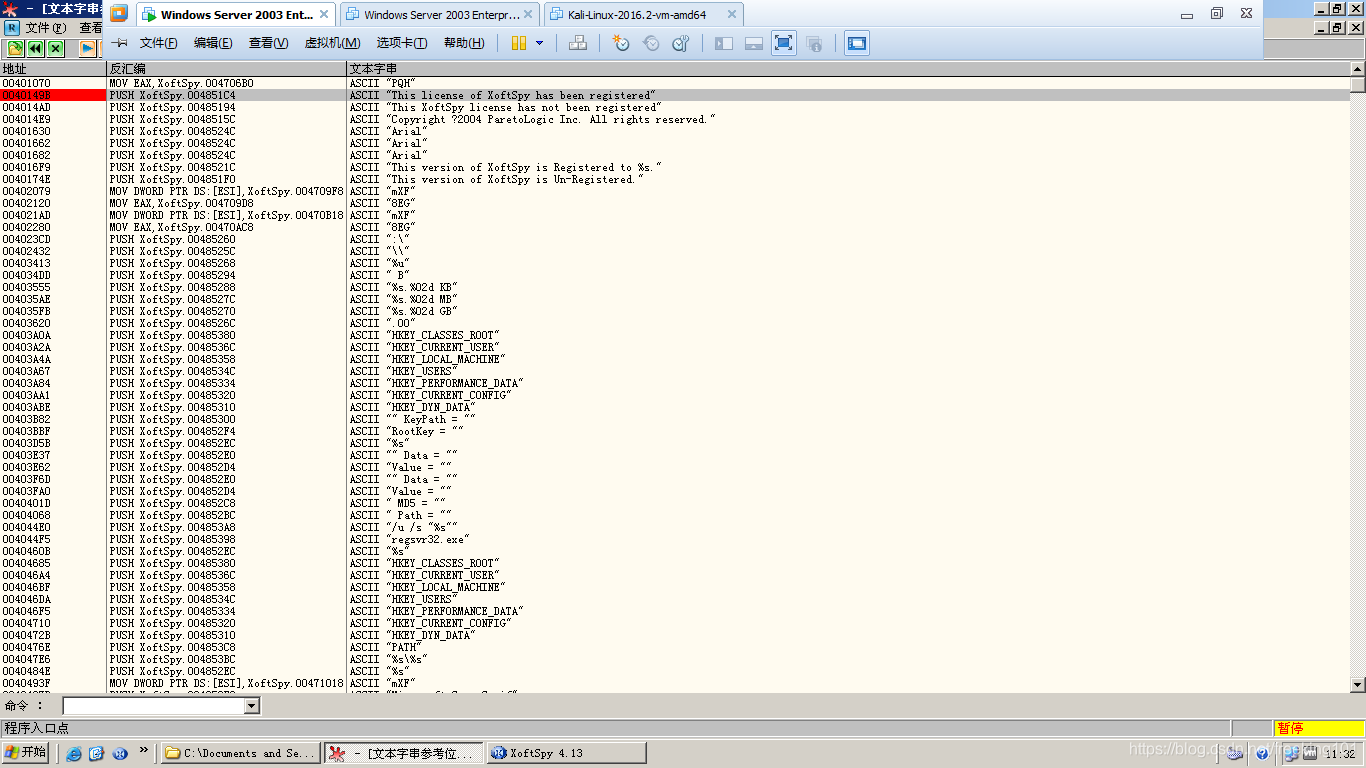The height and width of the screenshot is (768, 1366).
Task: Open VMware 编辑(E) menu
Action: point(213,43)
